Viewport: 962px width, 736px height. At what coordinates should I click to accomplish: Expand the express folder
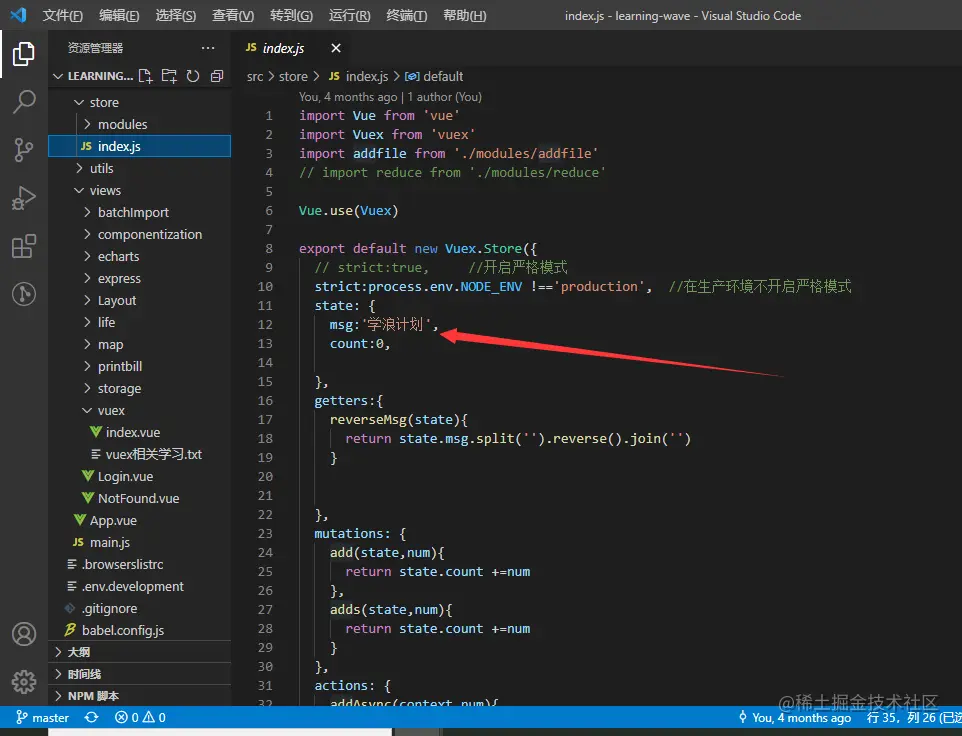139,279
